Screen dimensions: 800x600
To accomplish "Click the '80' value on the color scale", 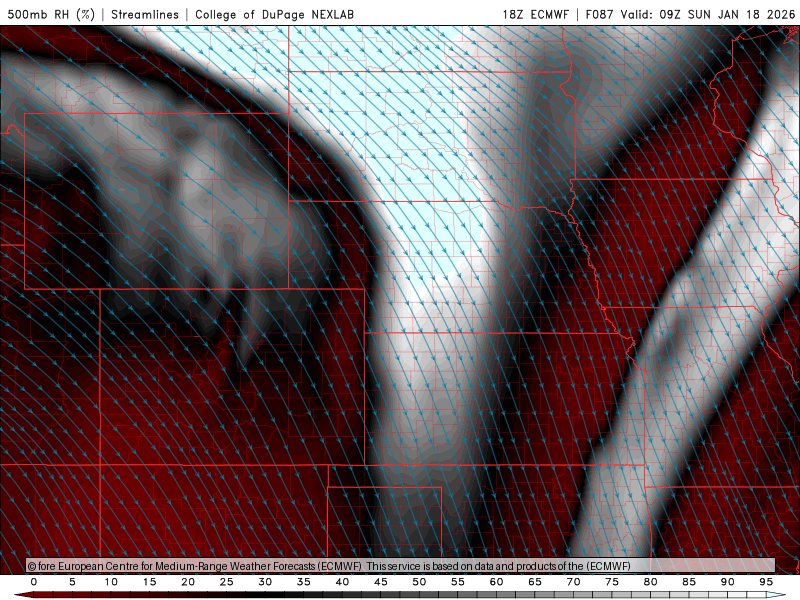I will coord(650,582).
